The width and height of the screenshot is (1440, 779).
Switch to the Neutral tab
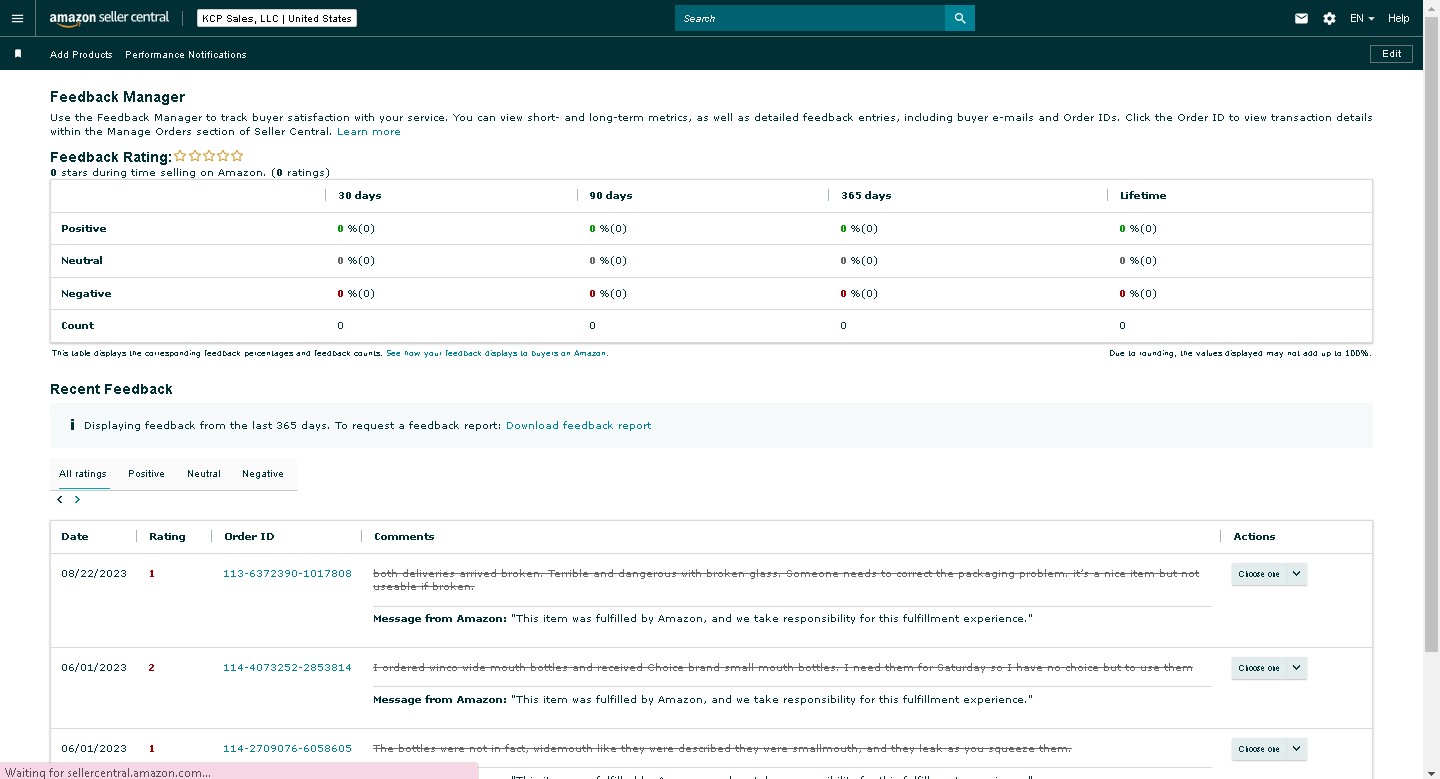coord(204,474)
